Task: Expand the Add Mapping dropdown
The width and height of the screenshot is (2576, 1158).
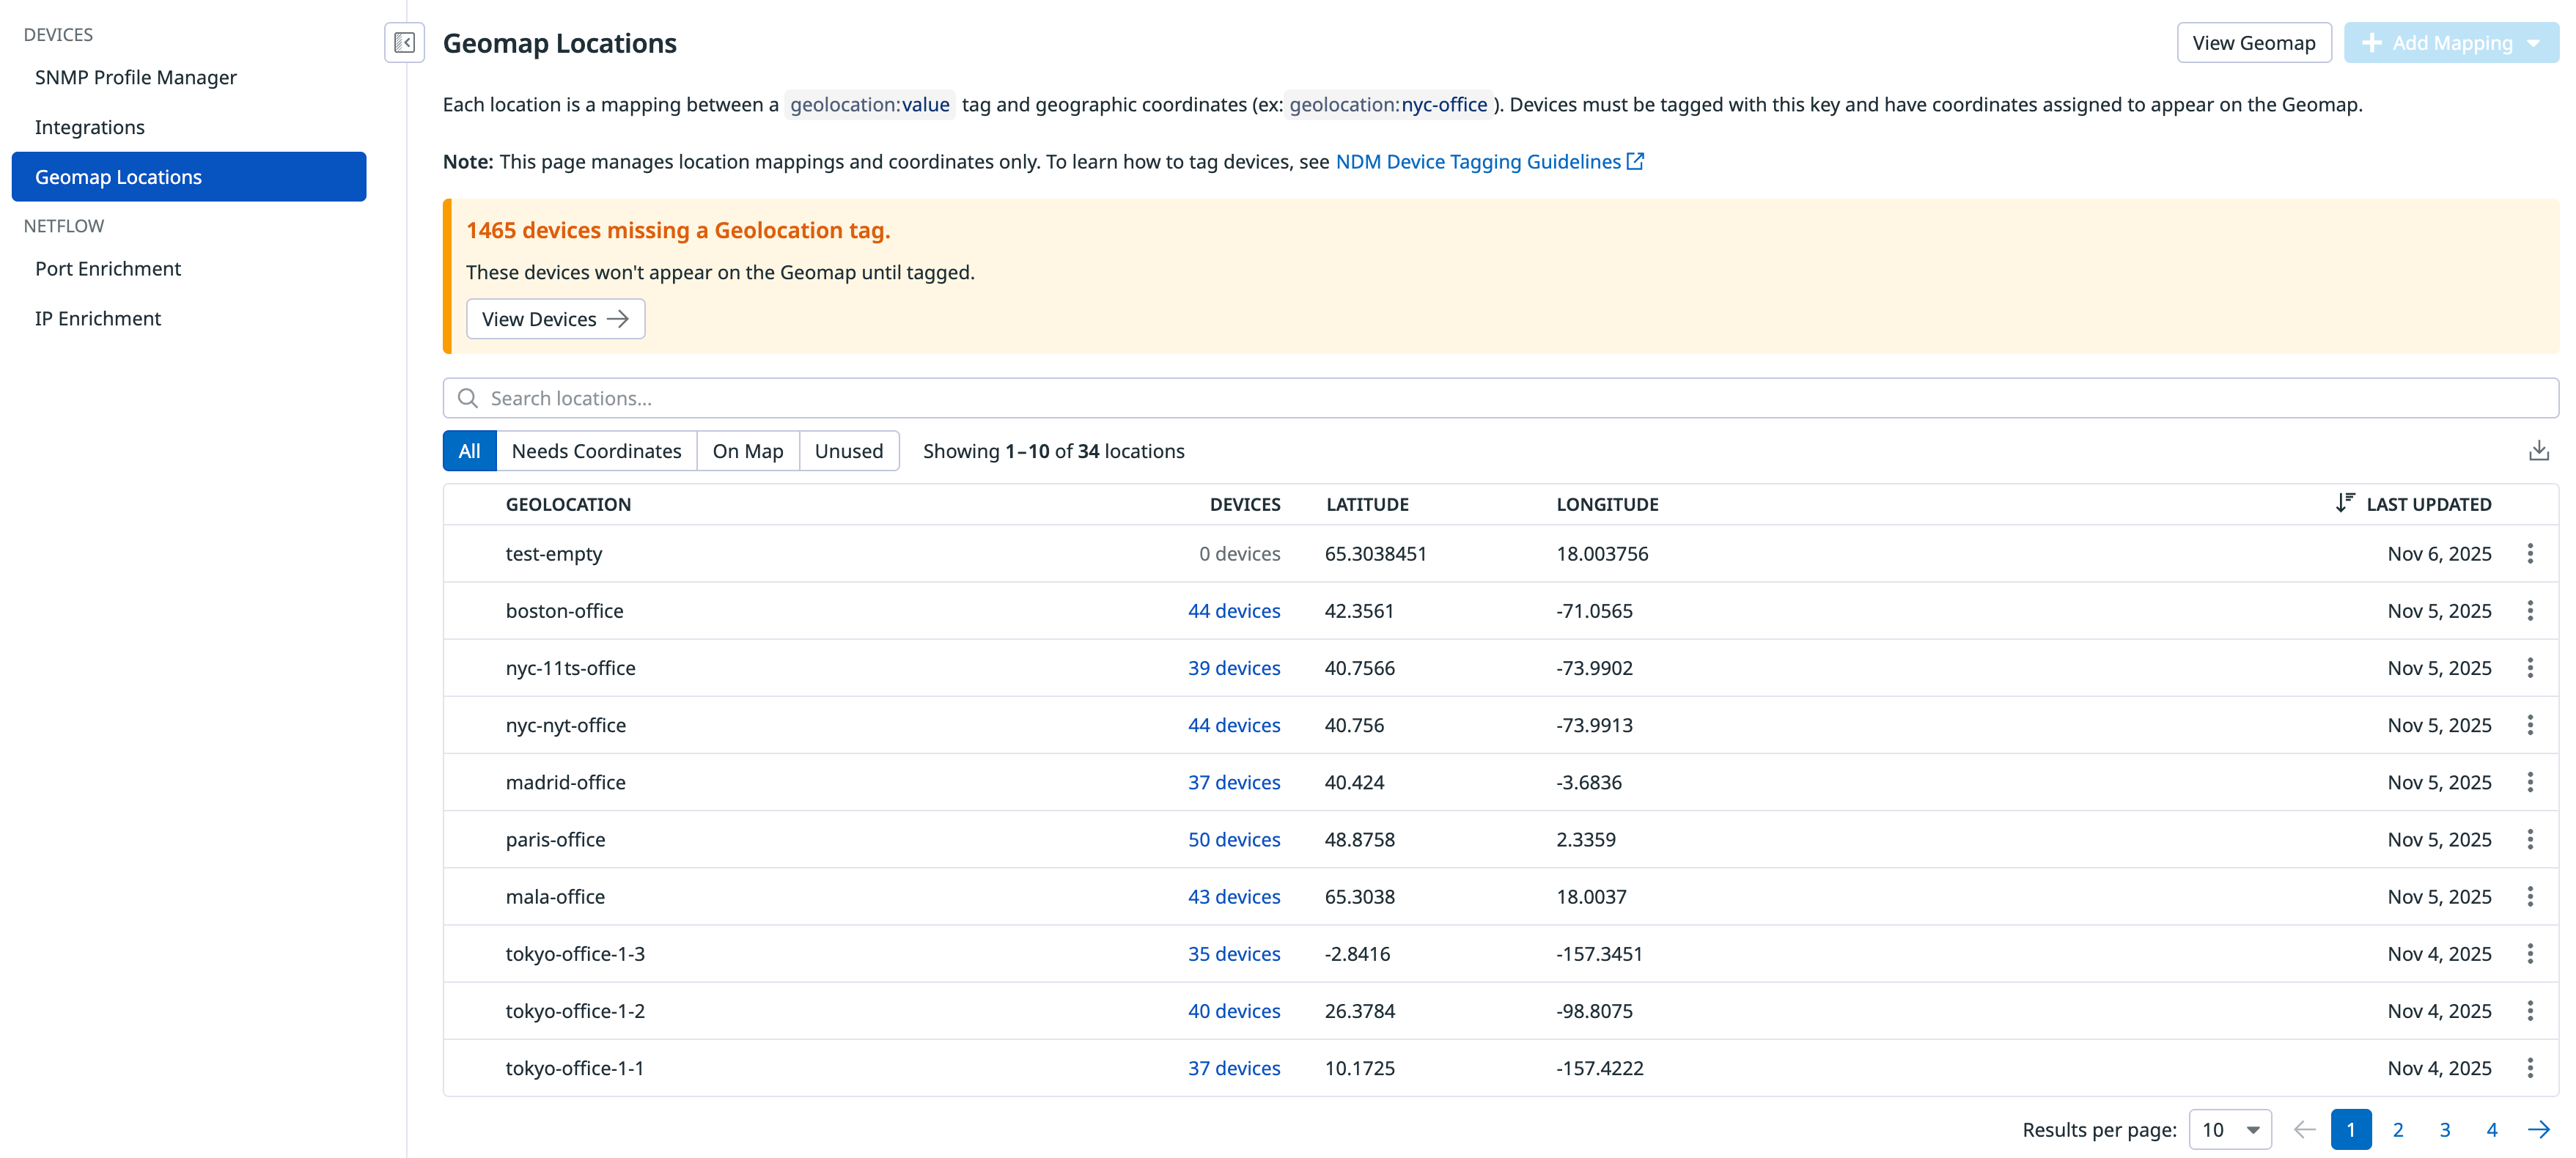Action: 2534,43
